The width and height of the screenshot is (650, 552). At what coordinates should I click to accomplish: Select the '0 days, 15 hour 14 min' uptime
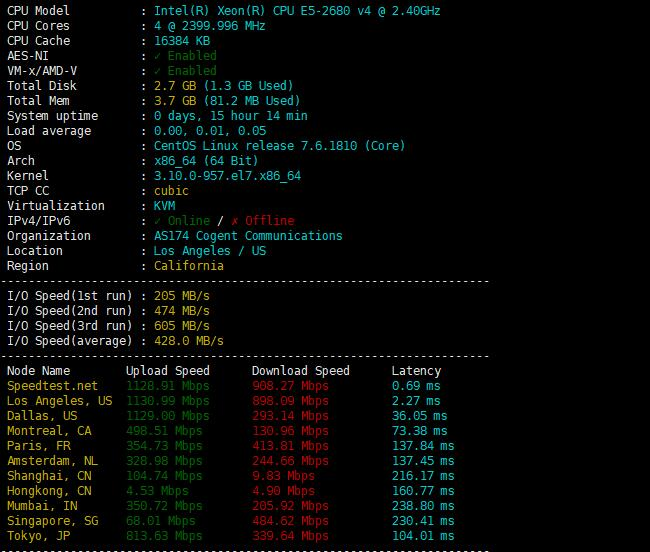tap(230, 116)
